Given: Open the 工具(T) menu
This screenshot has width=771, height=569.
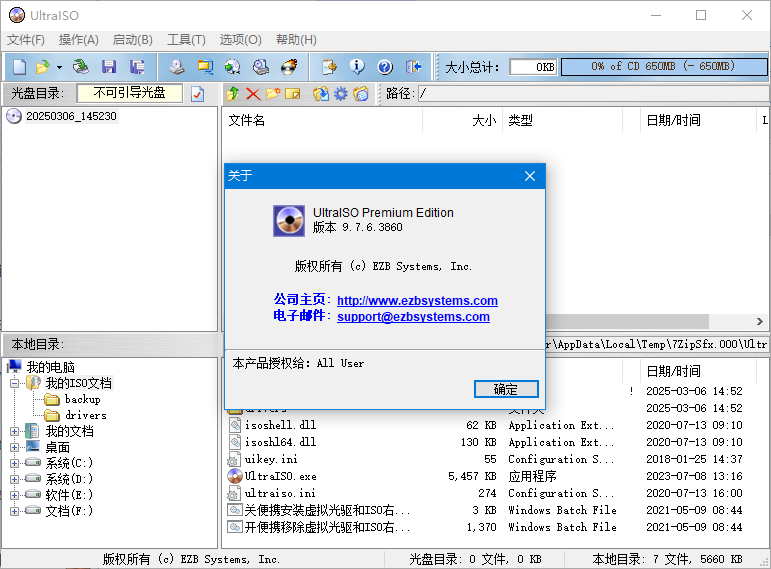Looking at the screenshot, I should [186, 40].
